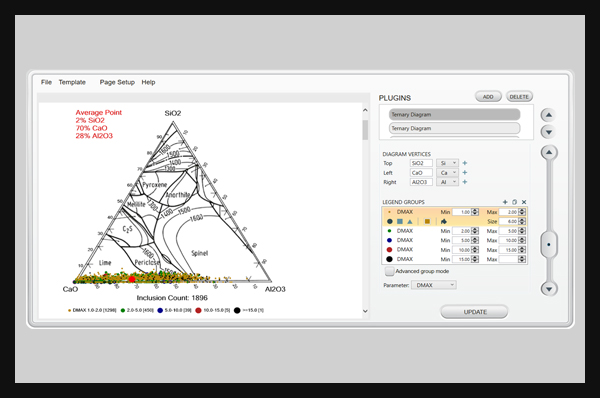Click the fill bucket icon in legend row
600x398 pixels.
(x=444, y=222)
